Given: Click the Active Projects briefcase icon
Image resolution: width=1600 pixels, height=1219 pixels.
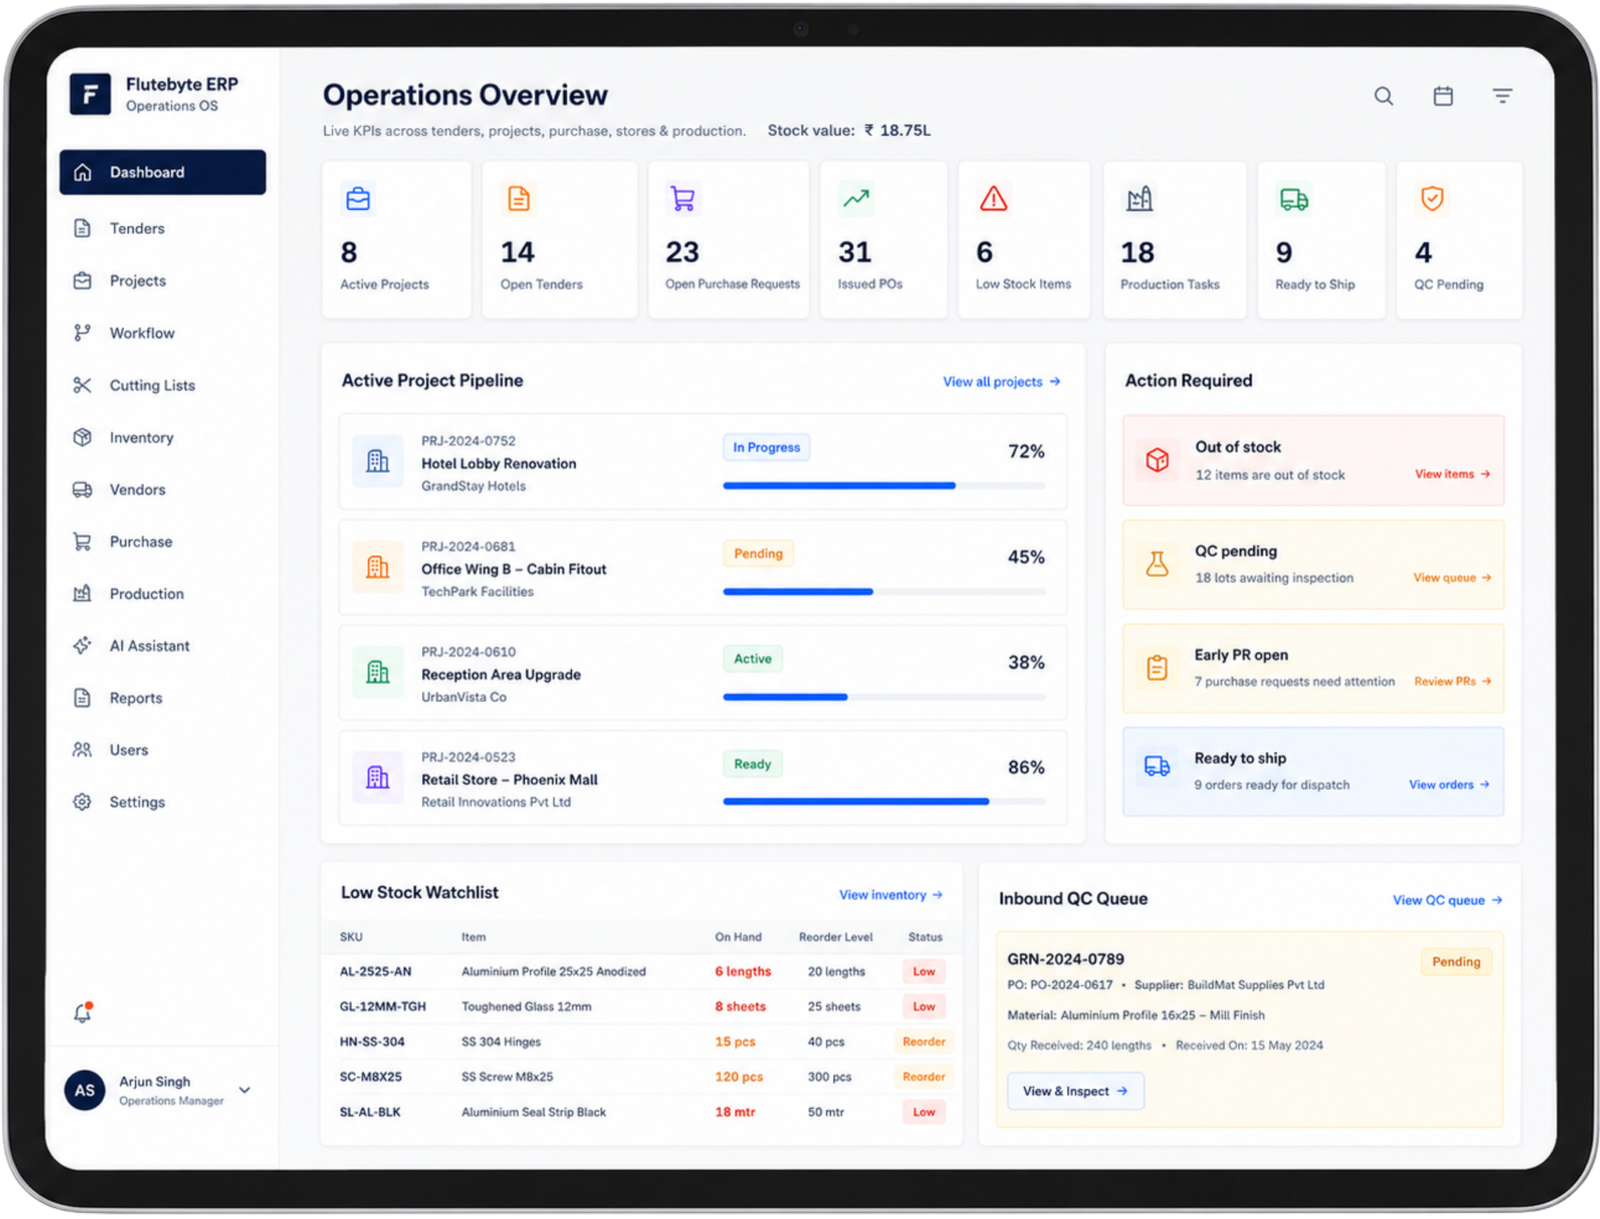Looking at the screenshot, I should click(x=358, y=199).
